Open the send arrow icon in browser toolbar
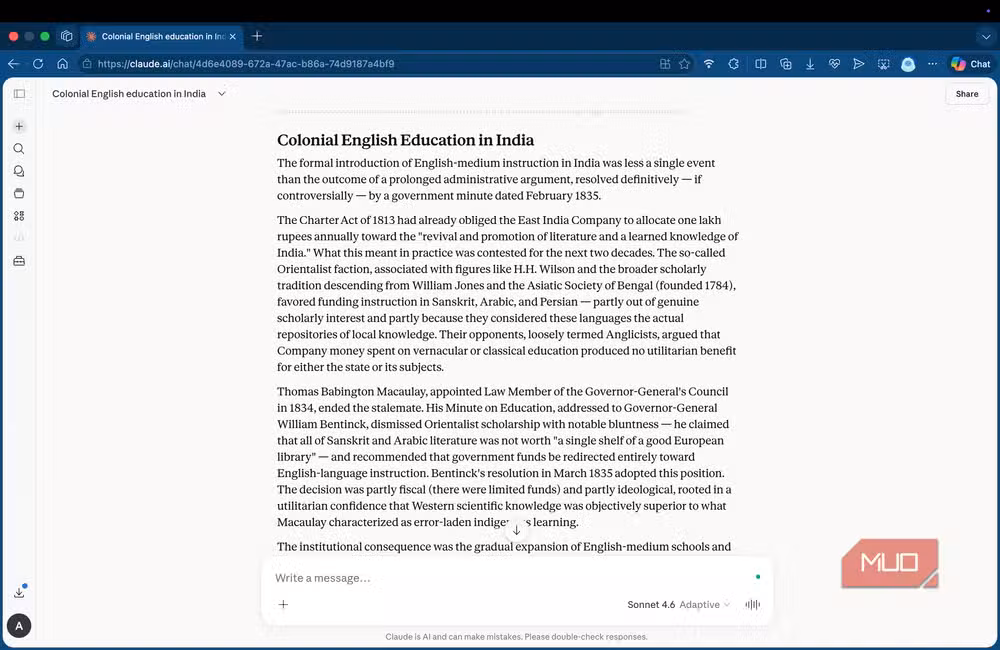1000x650 pixels. 859,64
